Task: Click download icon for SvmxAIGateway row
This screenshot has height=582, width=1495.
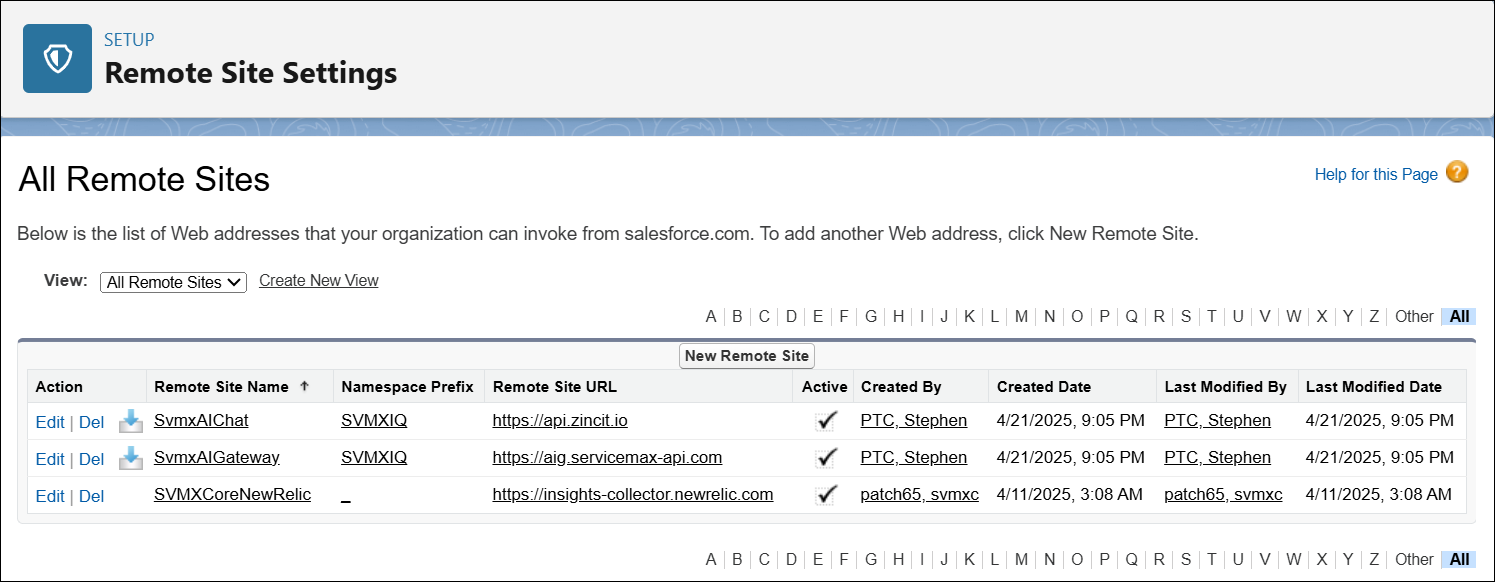Action: click(x=130, y=458)
